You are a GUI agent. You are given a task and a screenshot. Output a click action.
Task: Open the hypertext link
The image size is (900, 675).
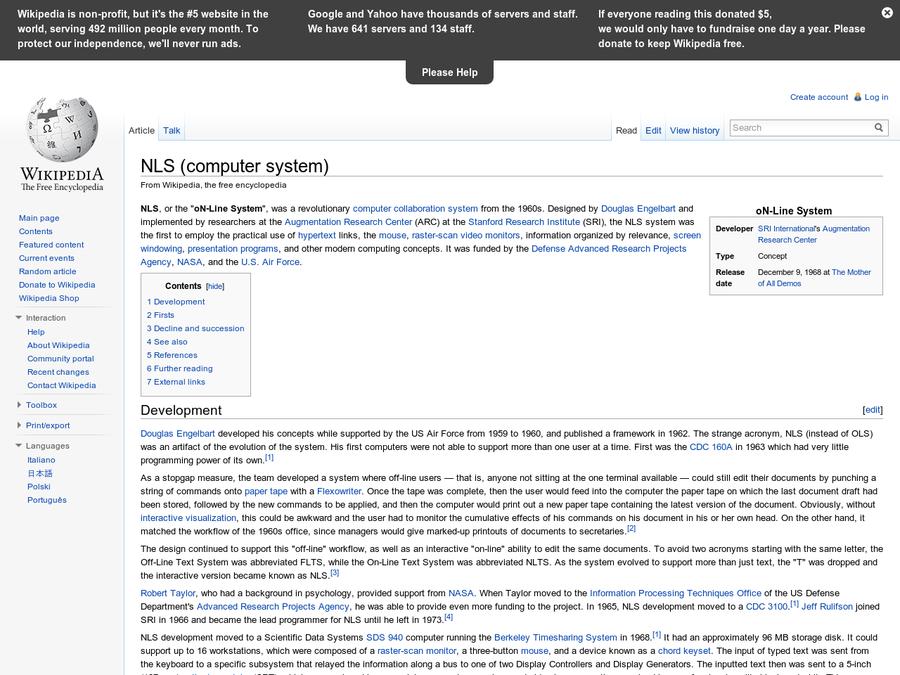coord(317,235)
